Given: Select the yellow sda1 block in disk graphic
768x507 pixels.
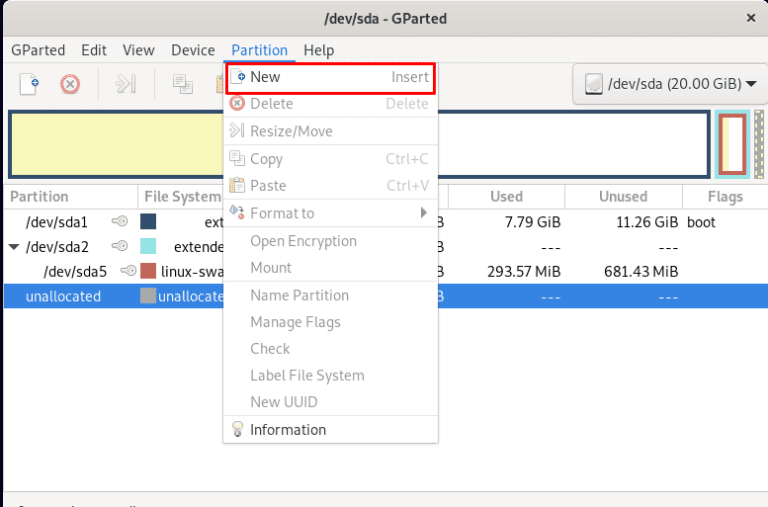Looking at the screenshot, I should point(115,145).
